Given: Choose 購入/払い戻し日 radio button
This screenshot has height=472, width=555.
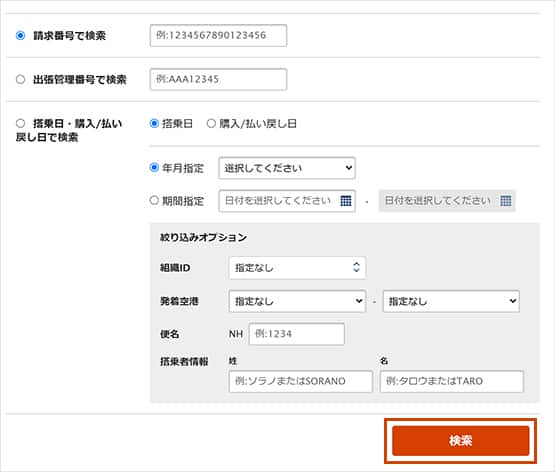Looking at the screenshot, I should coord(211,123).
